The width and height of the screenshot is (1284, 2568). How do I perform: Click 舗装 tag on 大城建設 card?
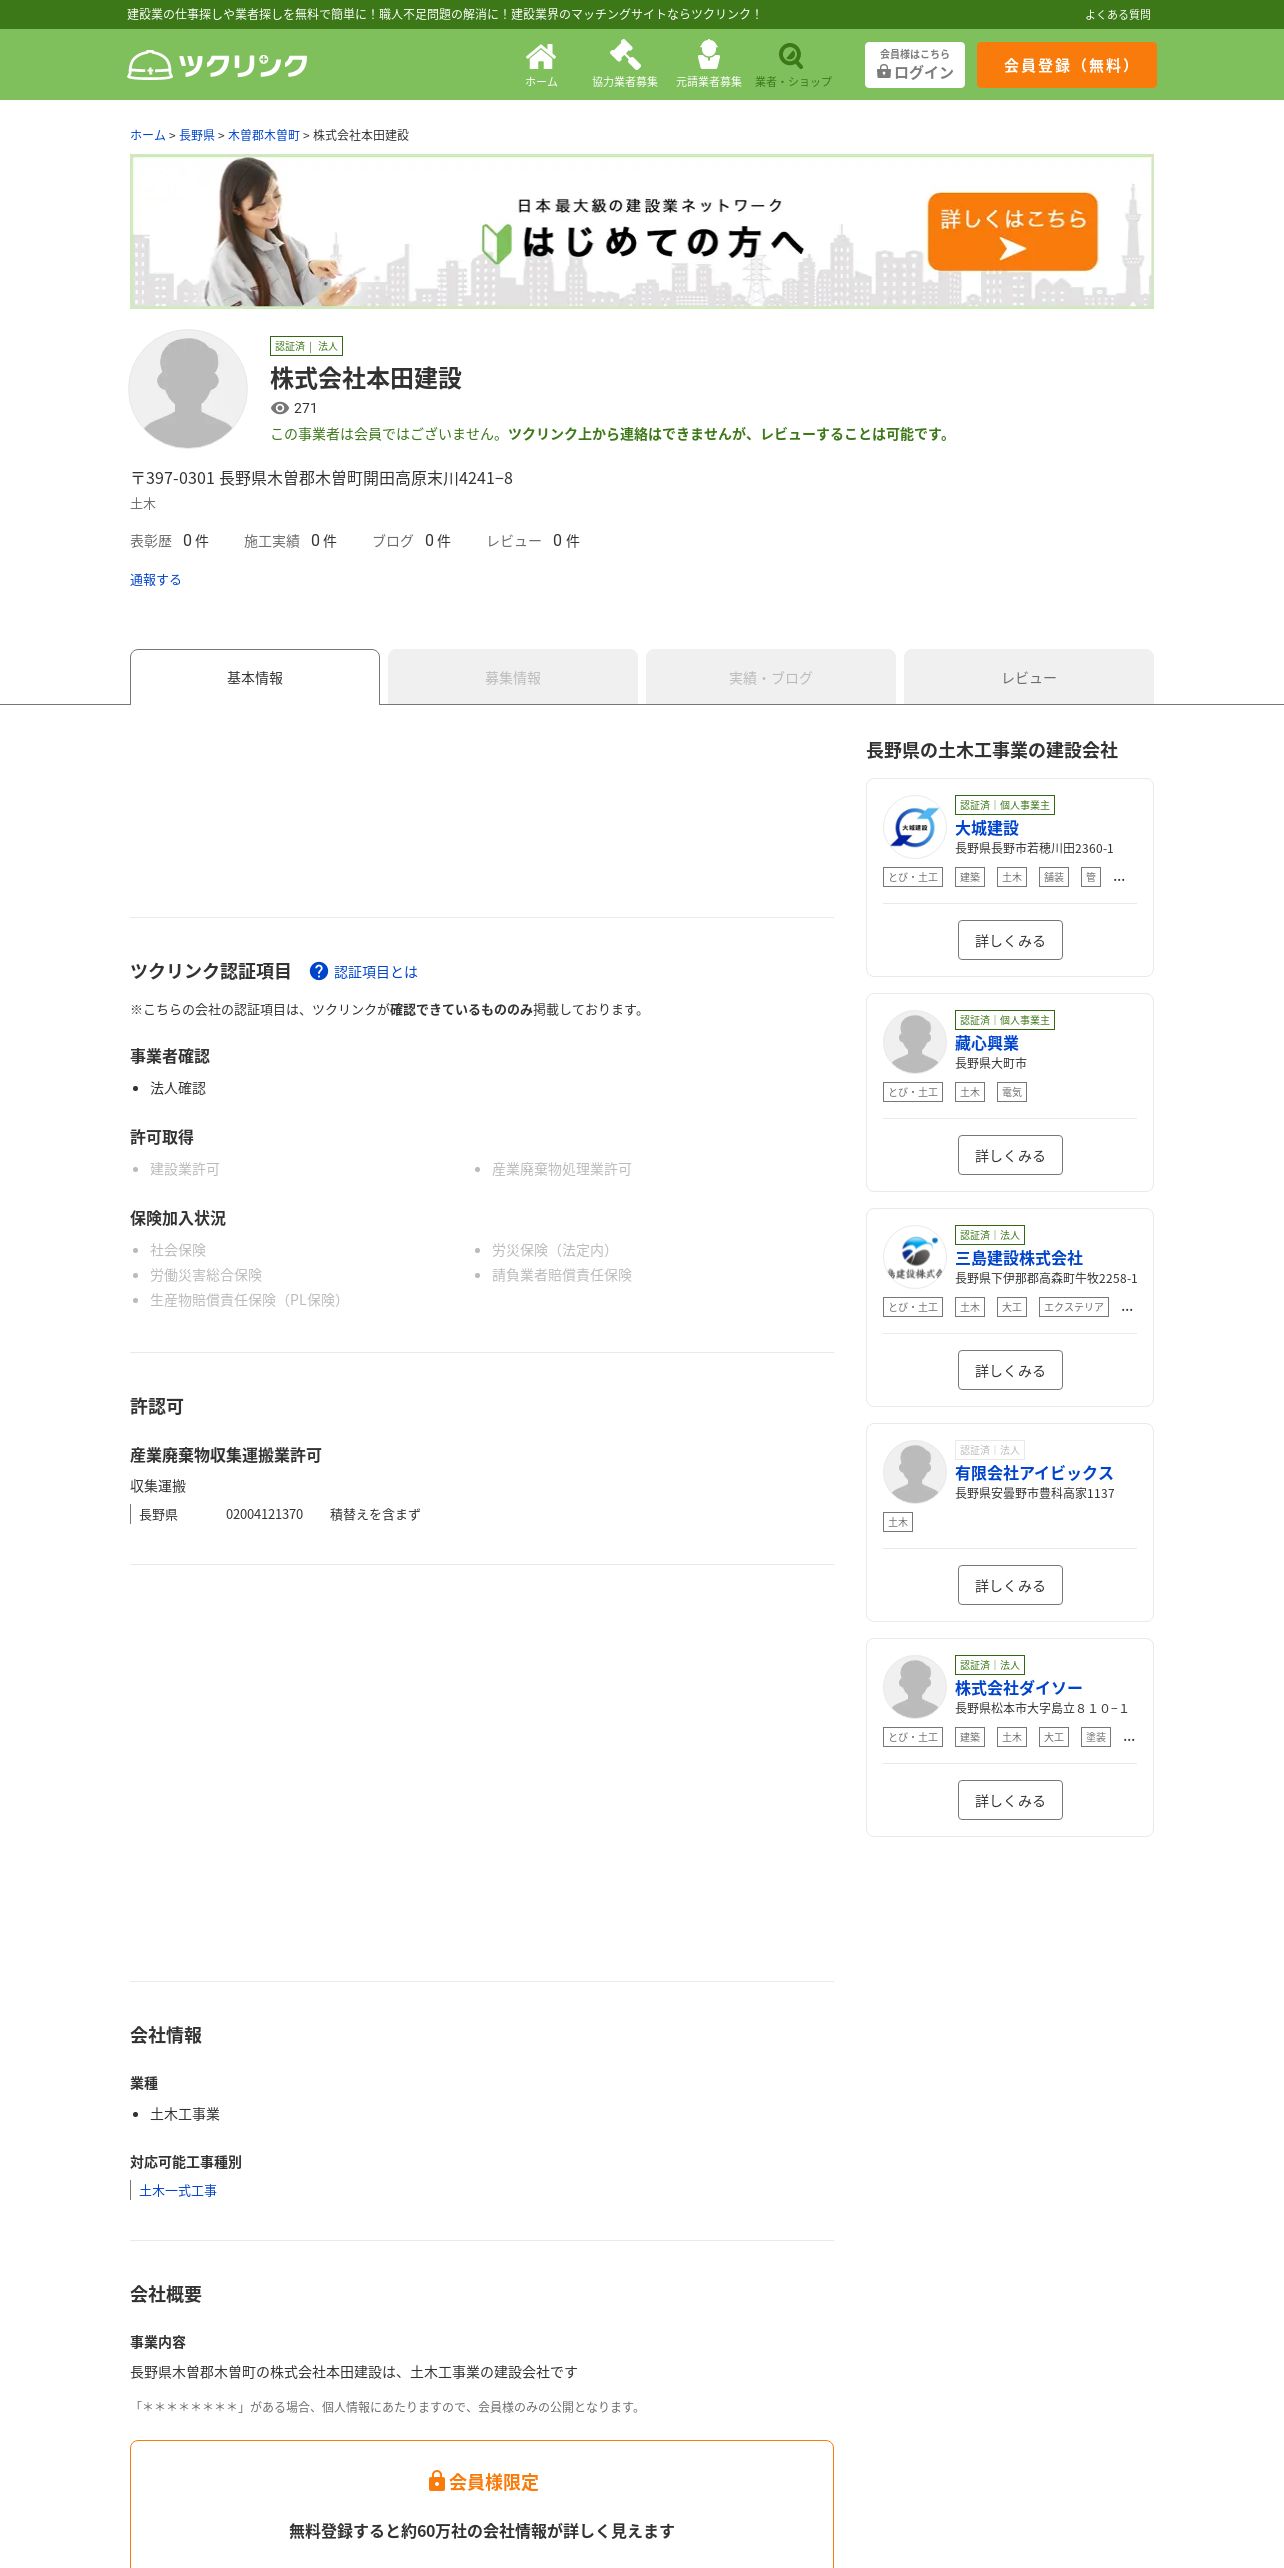click(x=1054, y=877)
